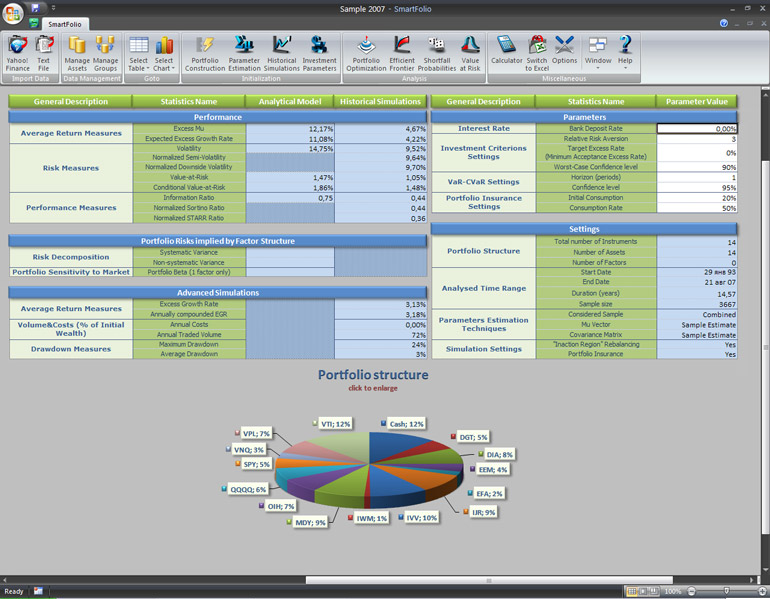
Task: Click the Advanced Simulations header
Action: (x=217, y=293)
